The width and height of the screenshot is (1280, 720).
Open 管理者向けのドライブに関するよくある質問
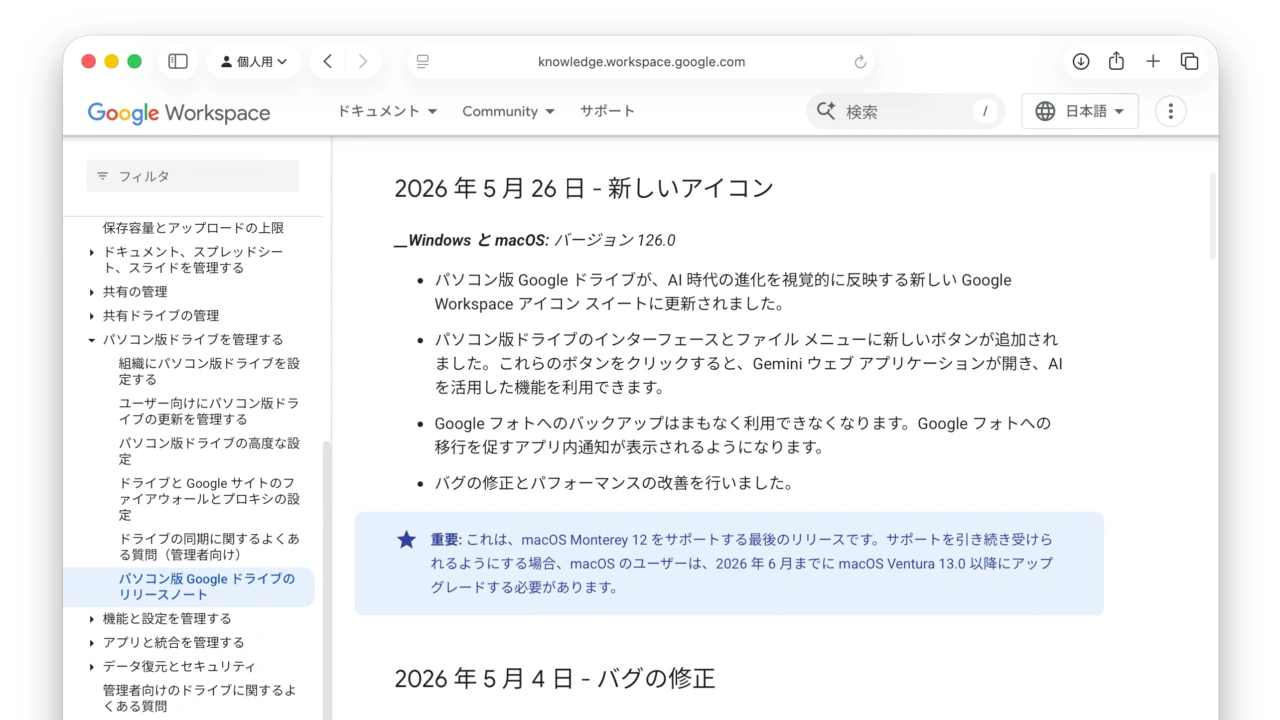(200, 698)
